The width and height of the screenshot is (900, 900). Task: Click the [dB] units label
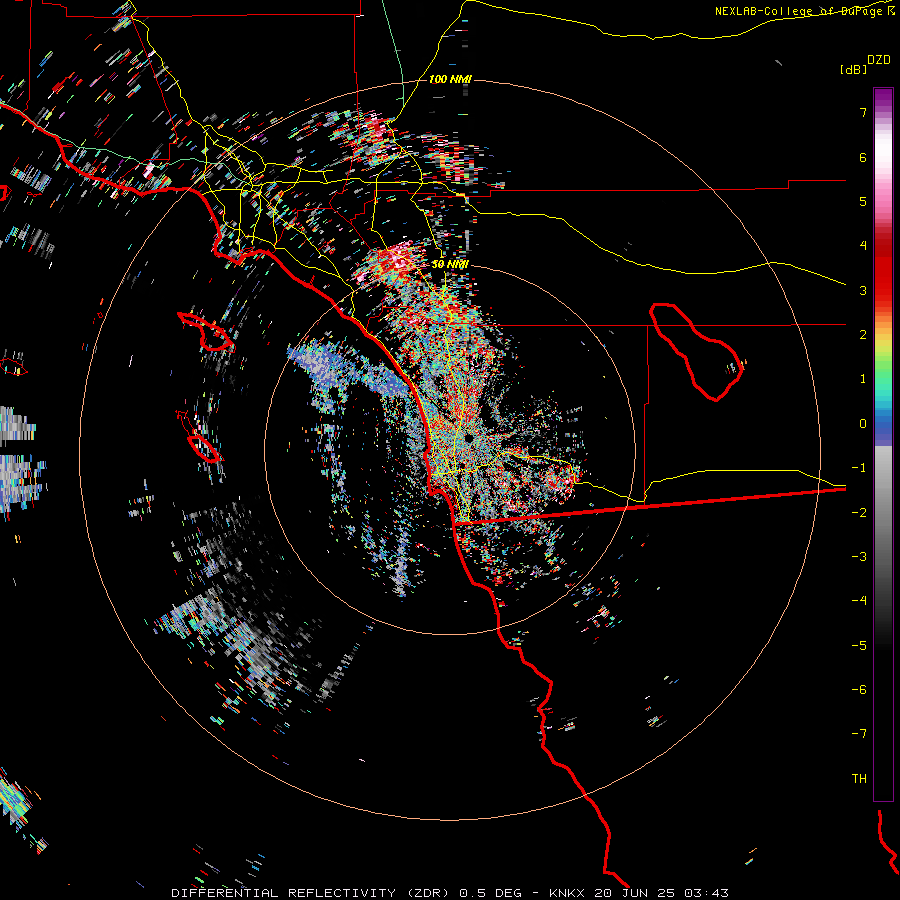click(x=853, y=69)
